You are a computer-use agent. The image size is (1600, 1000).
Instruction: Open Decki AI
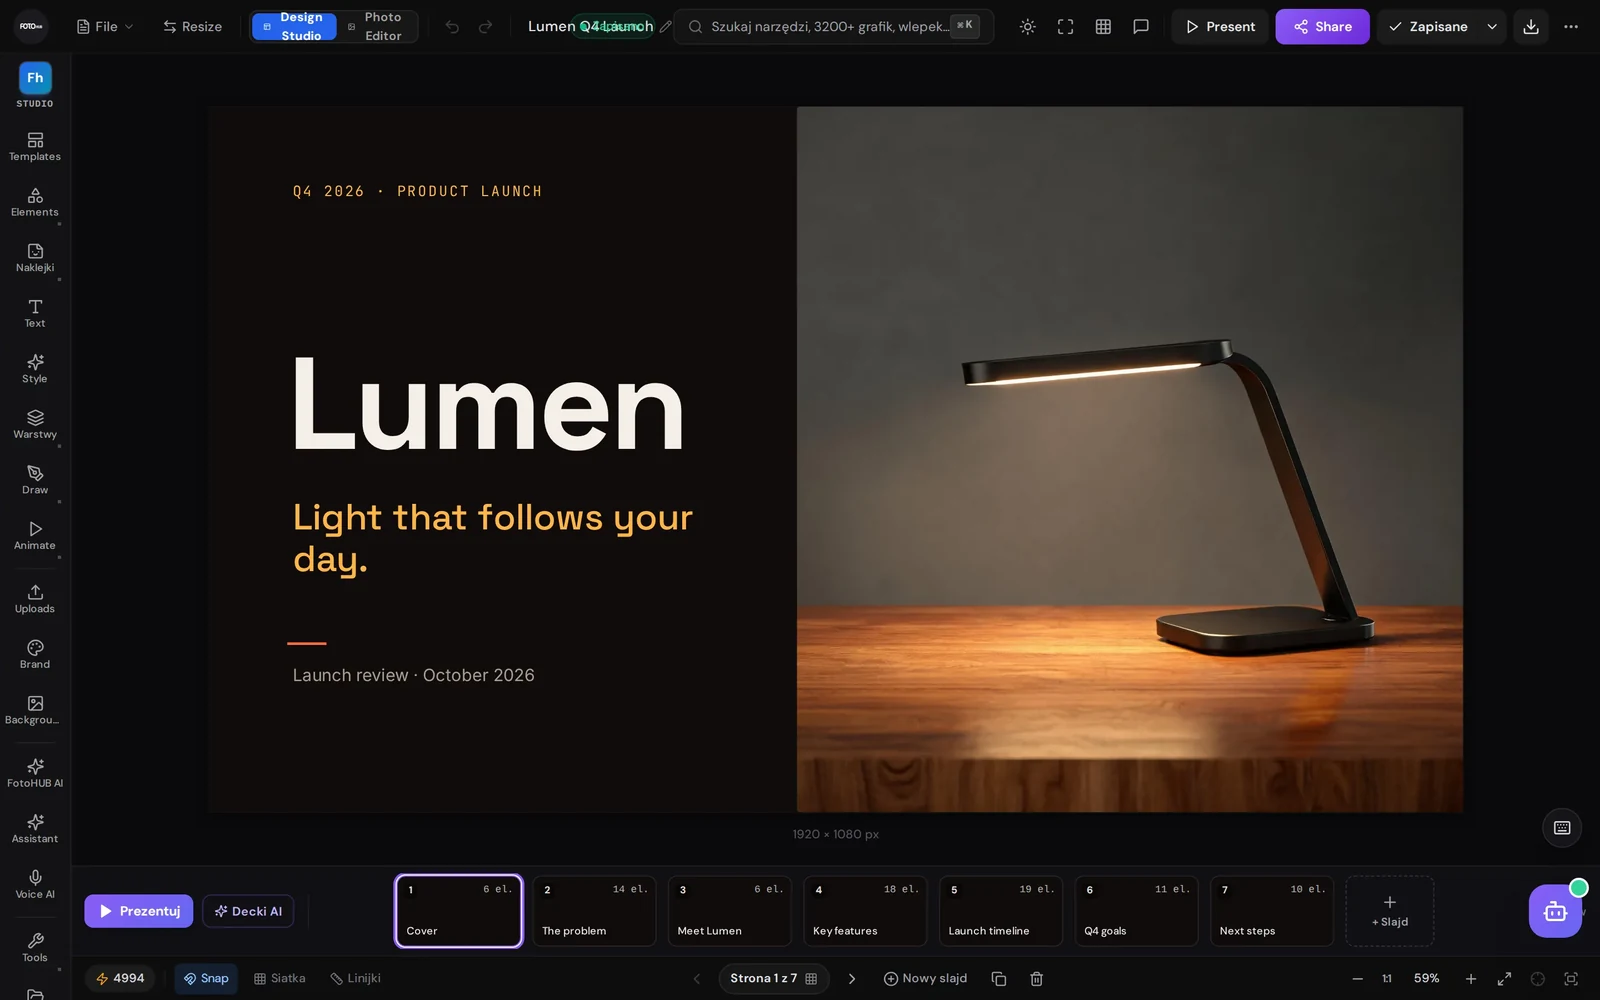point(248,911)
